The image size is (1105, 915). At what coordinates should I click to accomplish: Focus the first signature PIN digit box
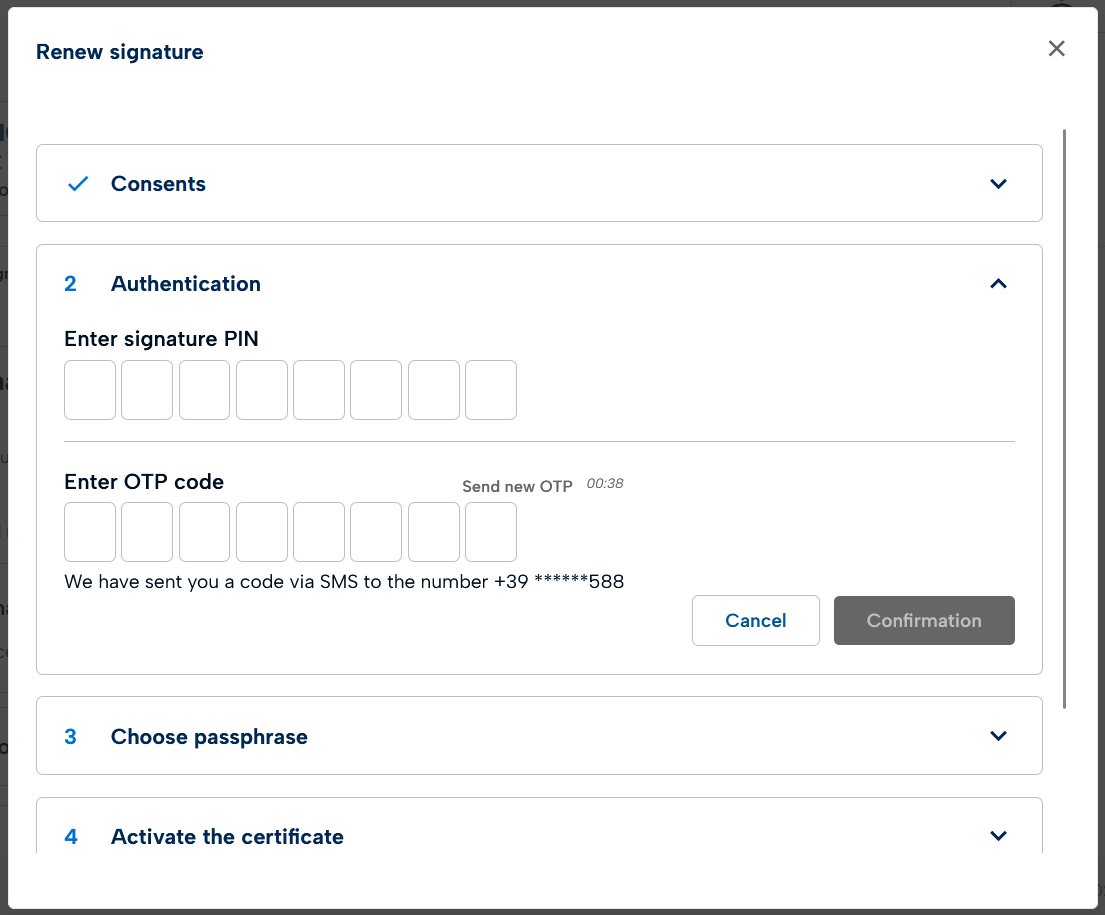pyautogui.click(x=90, y=390)
